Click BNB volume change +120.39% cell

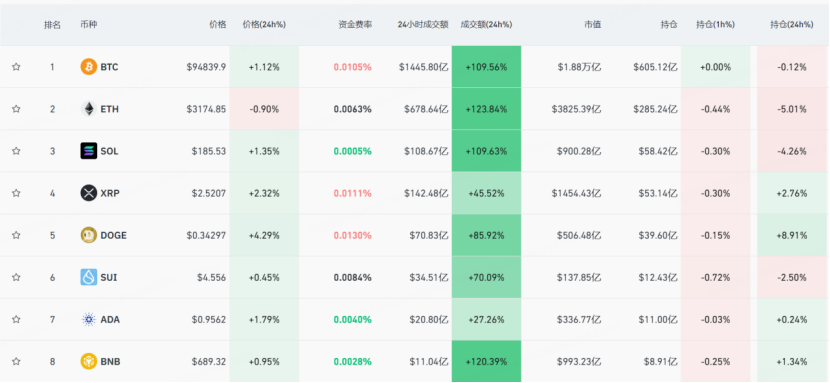point(486,361)
